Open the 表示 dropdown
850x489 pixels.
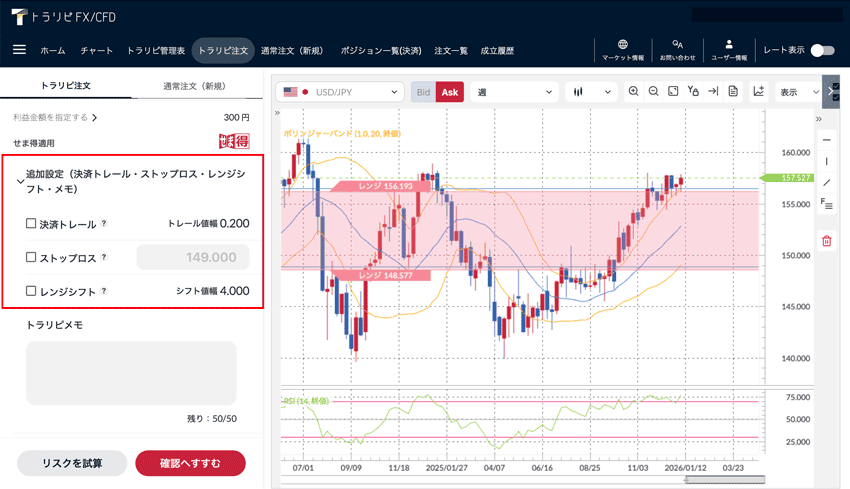[x=799, y=92]
